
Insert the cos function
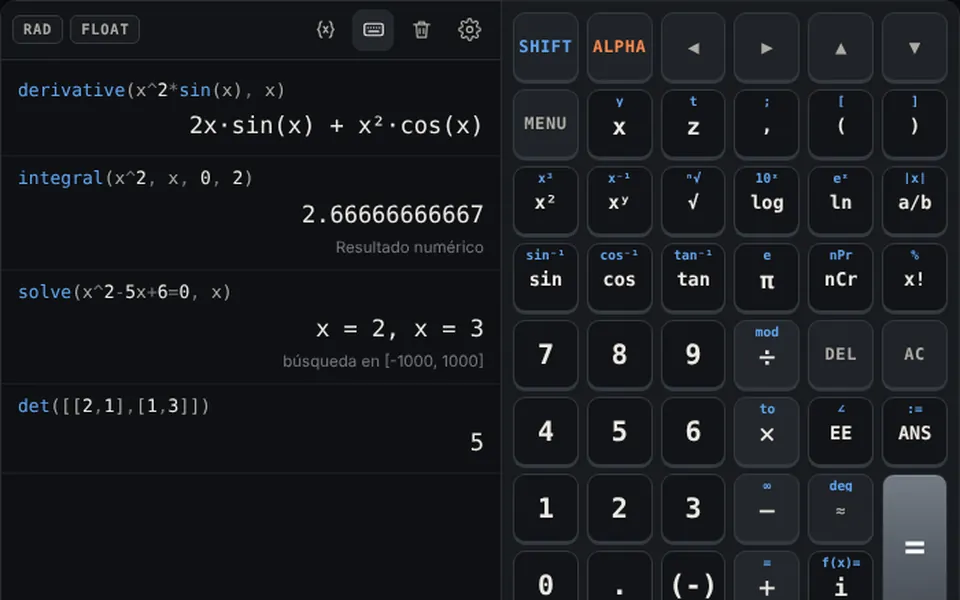click(x=619, y=278)
